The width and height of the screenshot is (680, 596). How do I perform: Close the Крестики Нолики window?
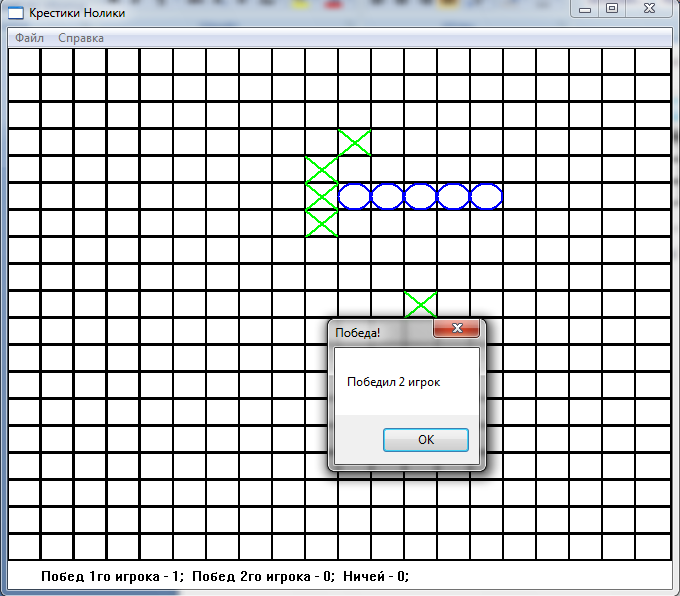649,9
